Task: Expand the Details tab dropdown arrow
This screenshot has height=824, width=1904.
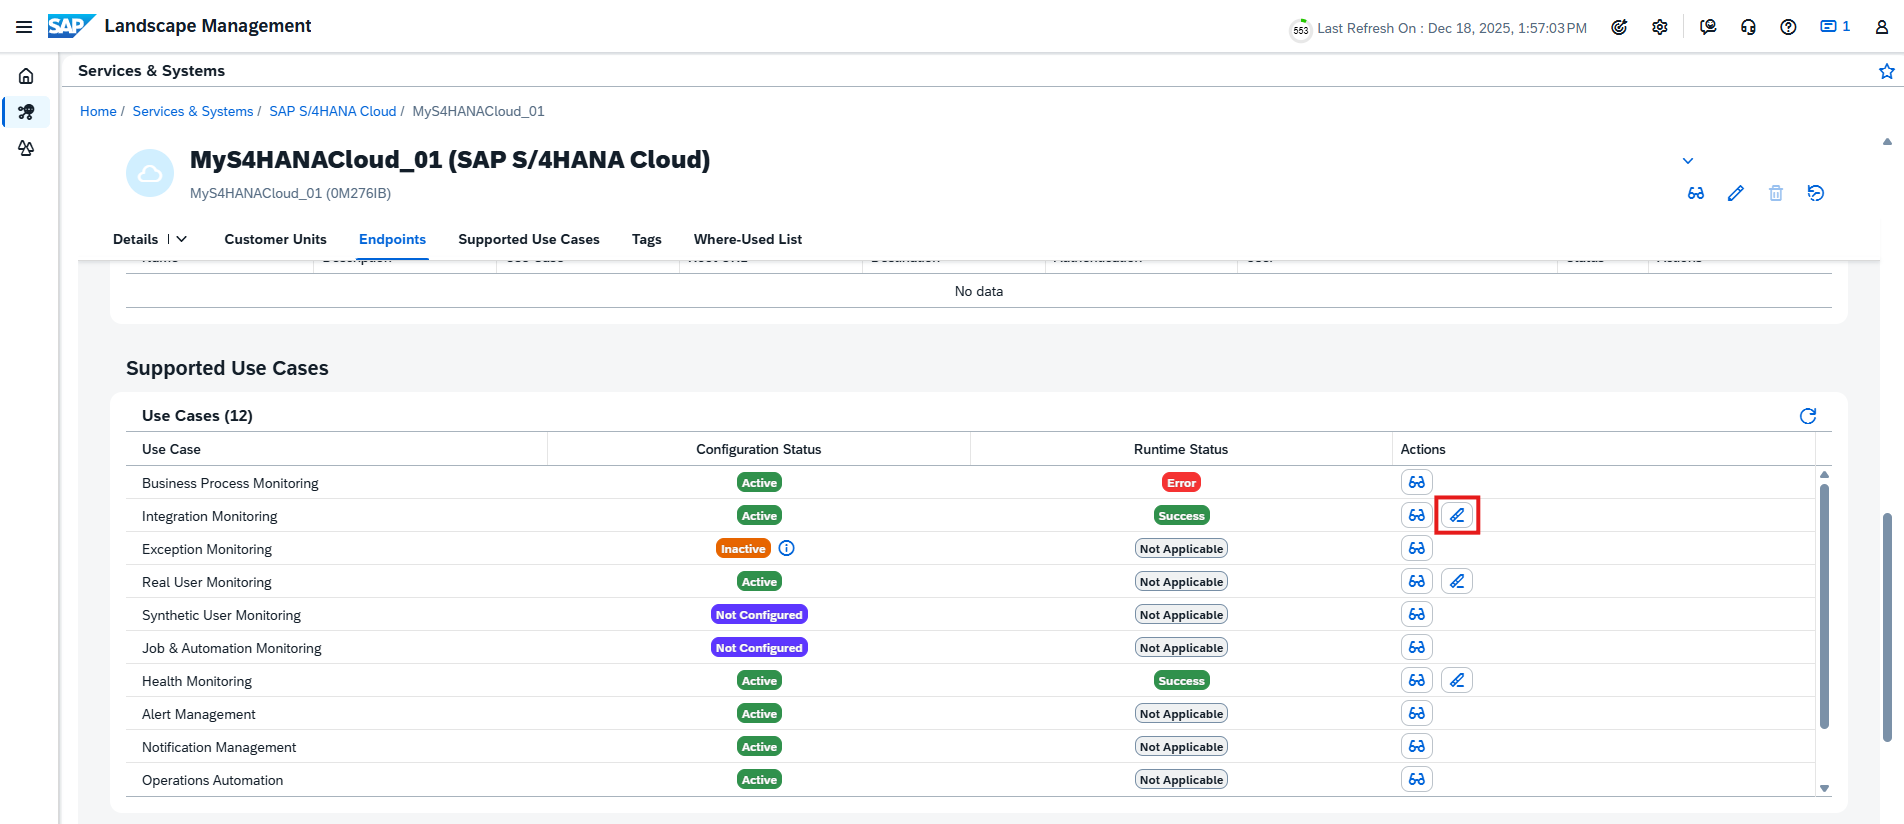Action: (182, 239)
